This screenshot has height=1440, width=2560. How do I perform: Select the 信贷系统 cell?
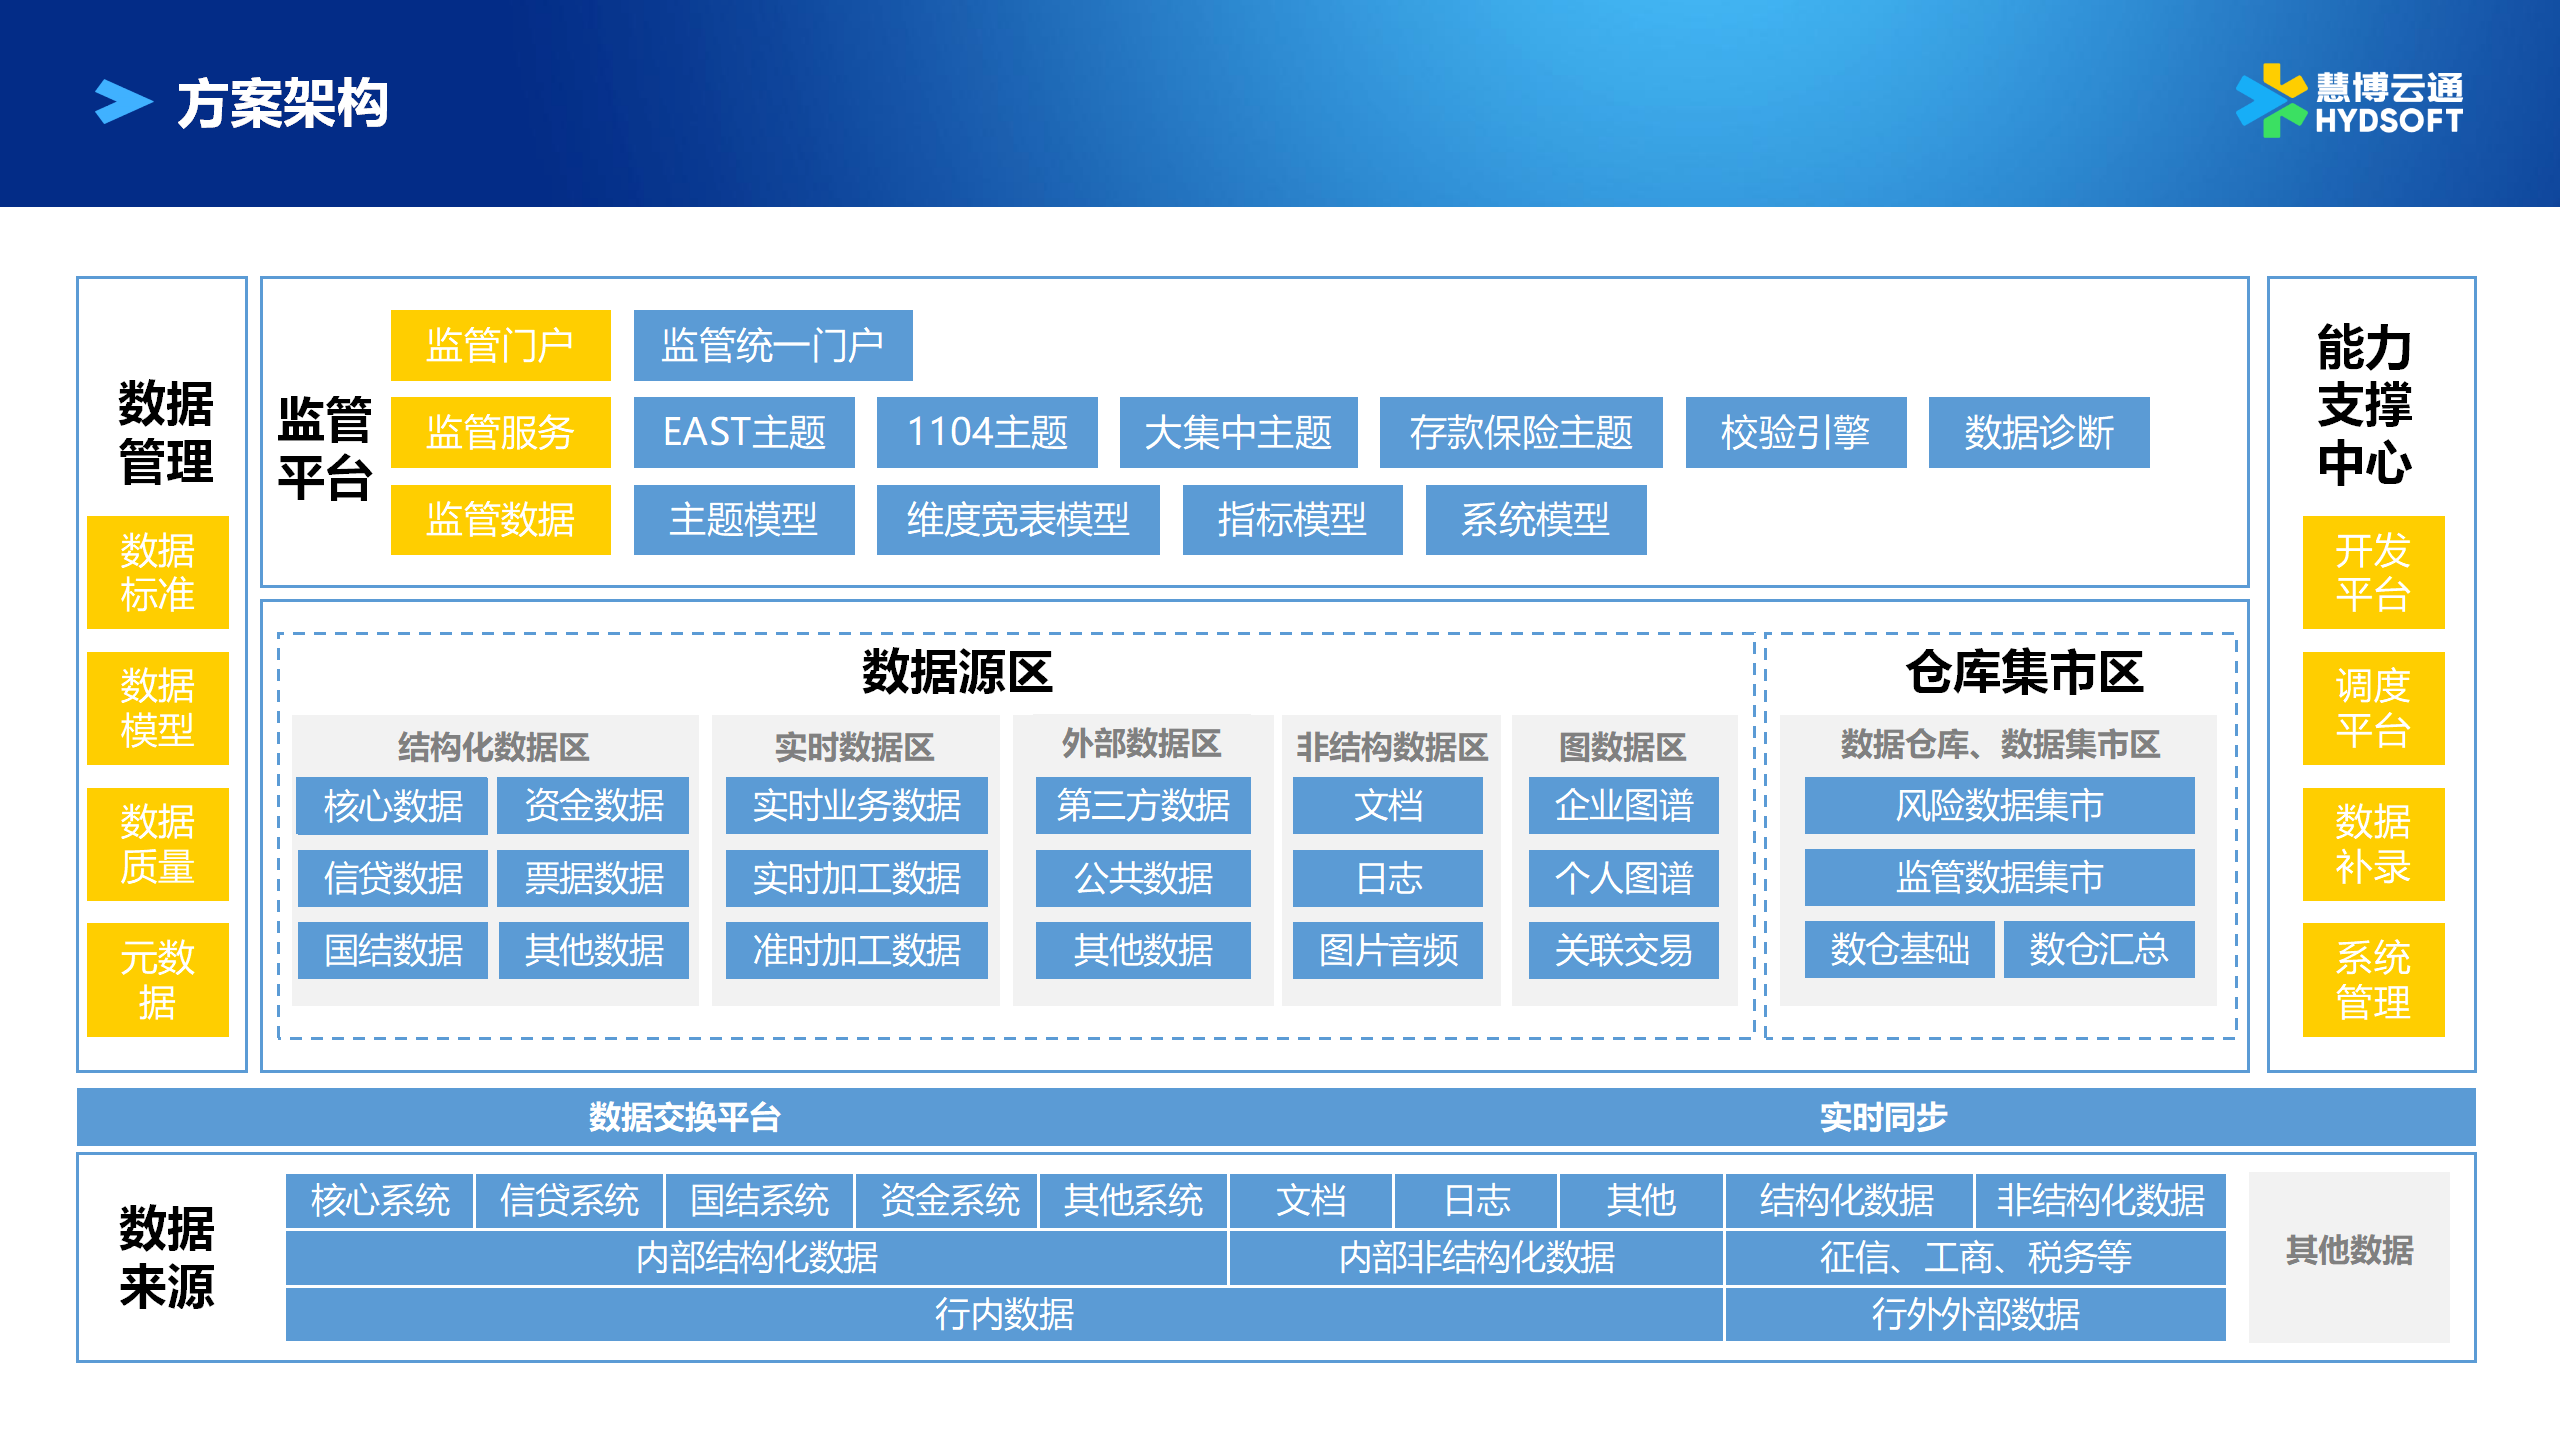click(569, 1200)
